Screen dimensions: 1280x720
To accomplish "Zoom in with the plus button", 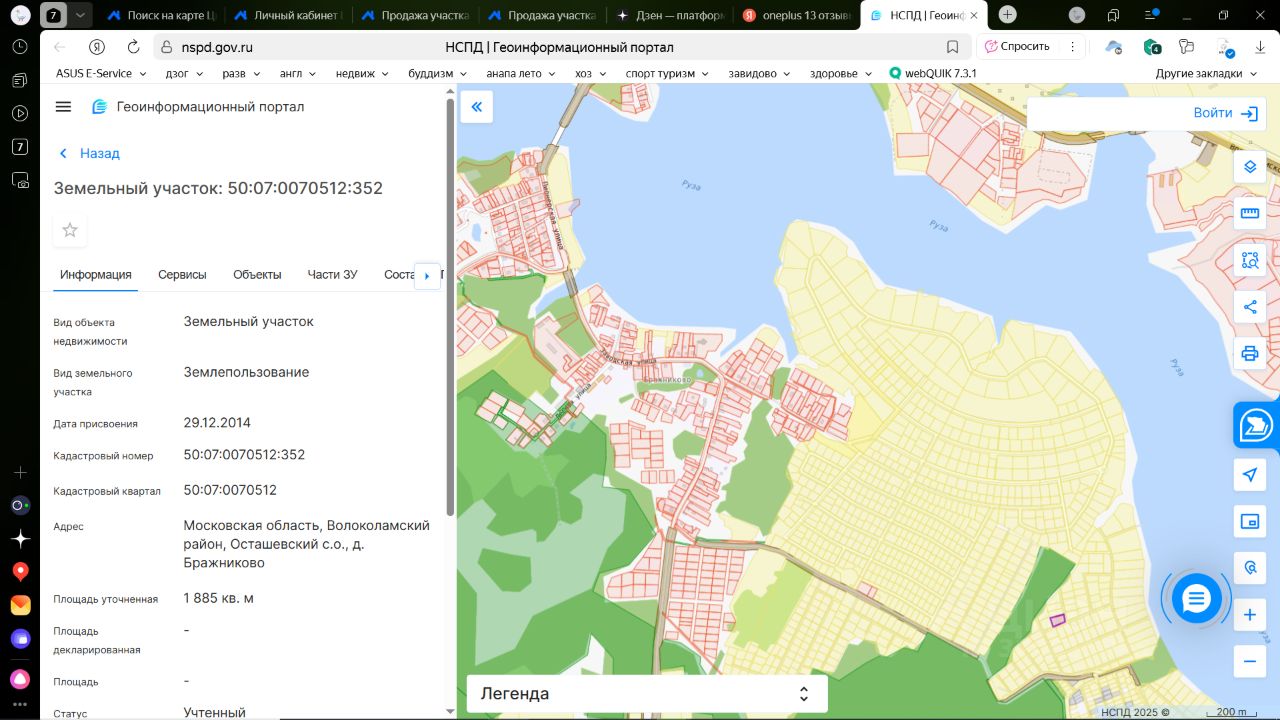I will pyautogui.click(x=1249, y=615).
